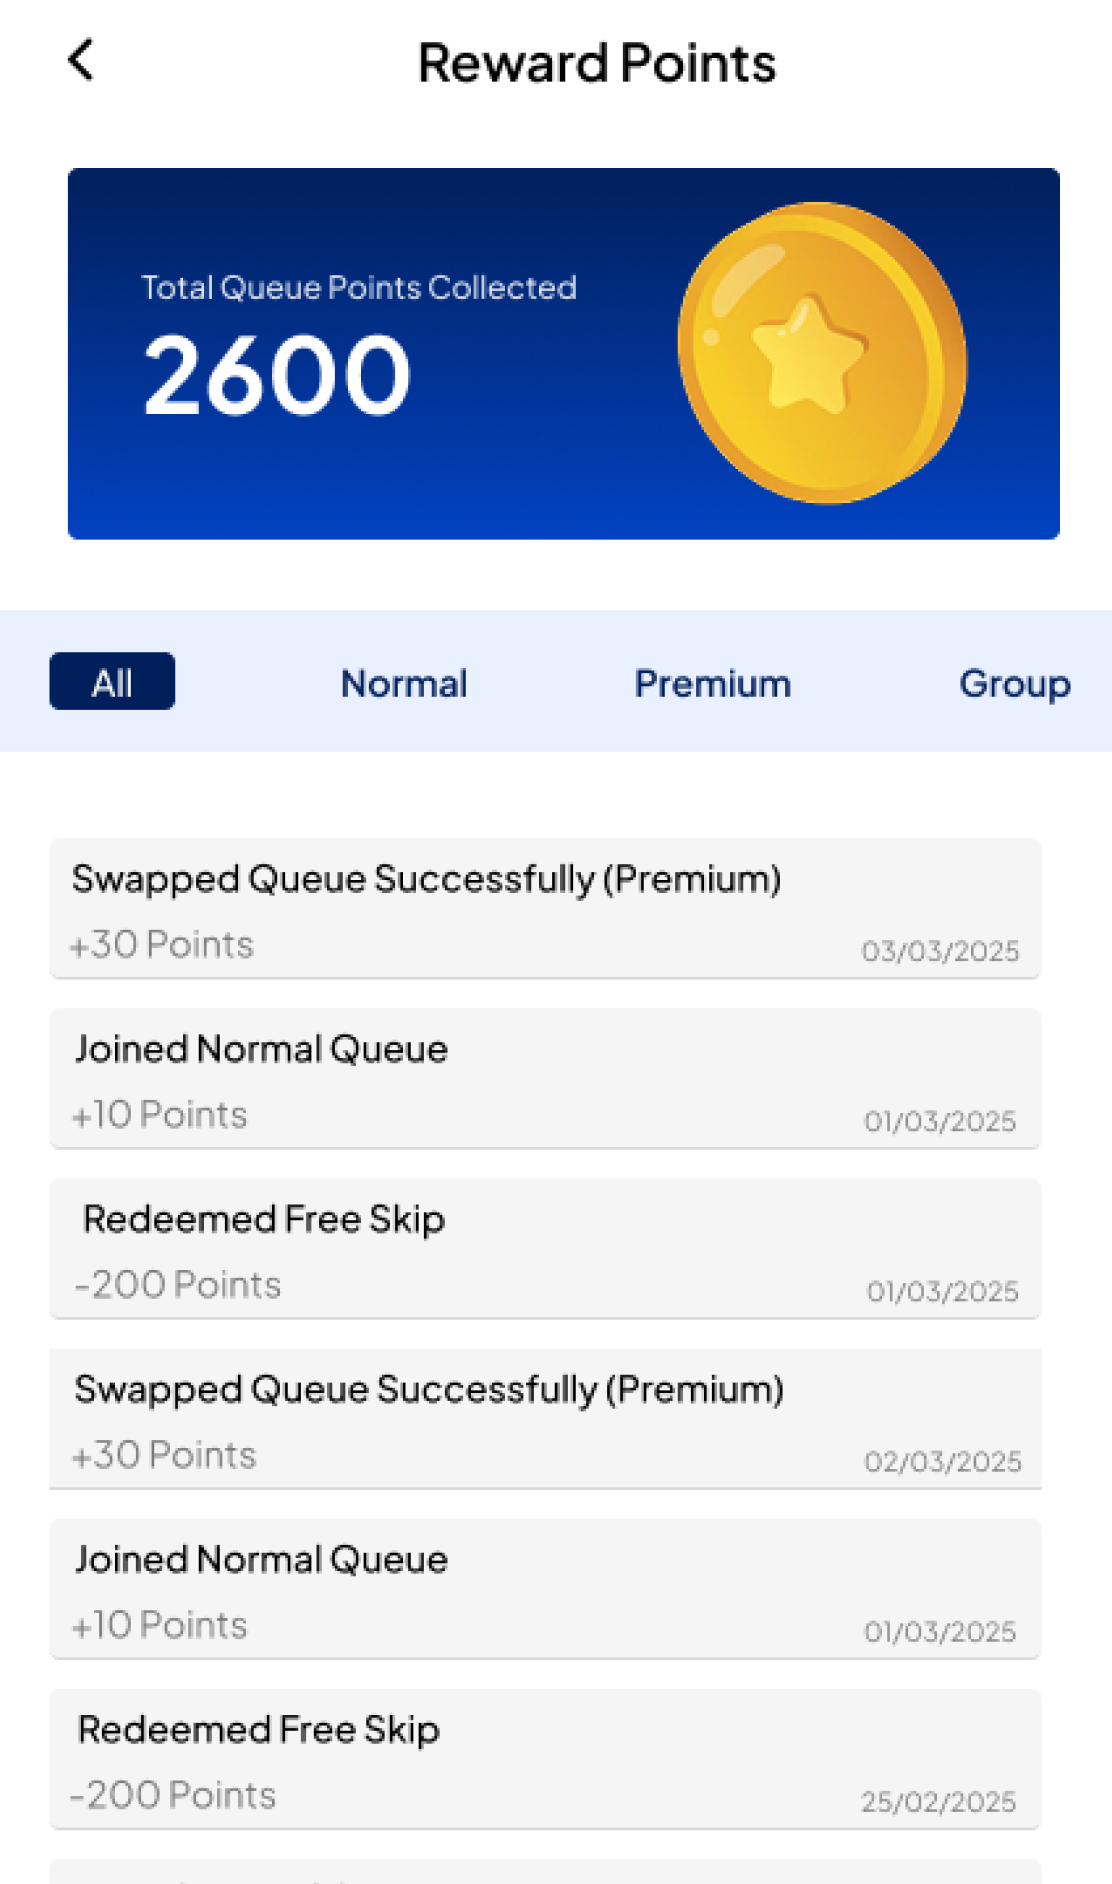Open Swapped Queue entry dated 02/03/2025
Screen dimensions: 1112x1884
[545, 1418]
